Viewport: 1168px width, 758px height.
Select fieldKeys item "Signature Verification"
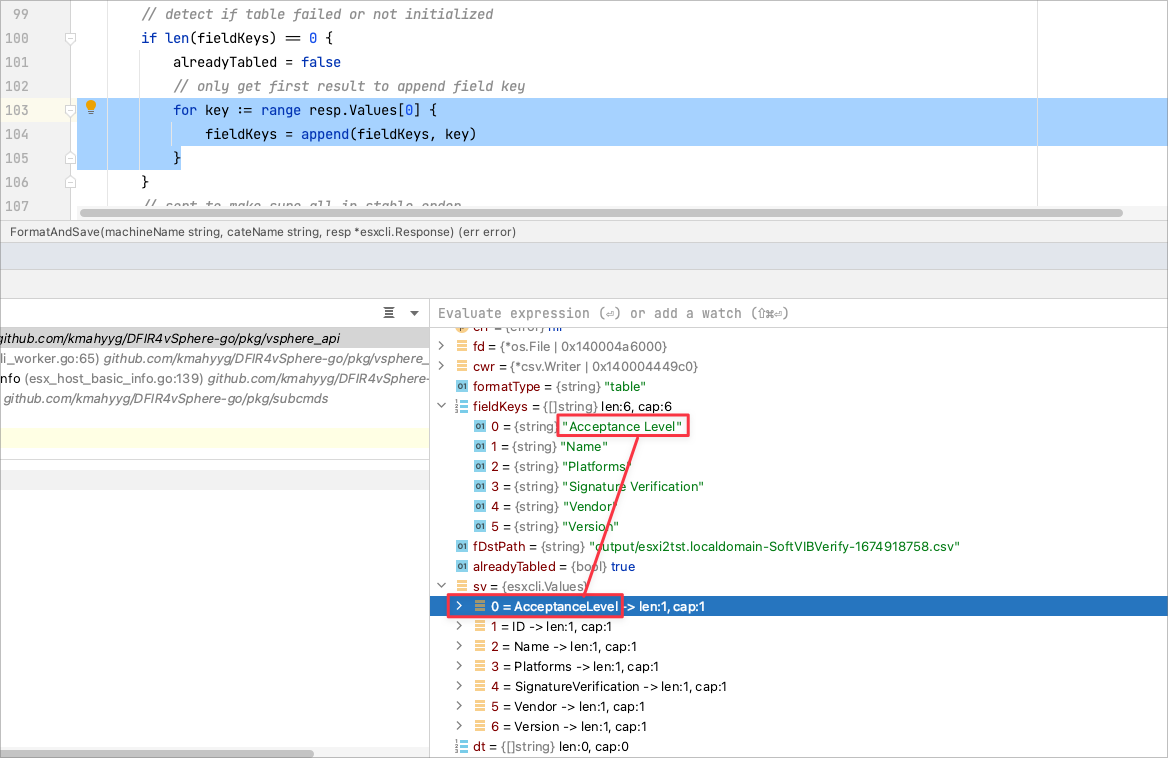pyautogui.click(x=799, y=487)
